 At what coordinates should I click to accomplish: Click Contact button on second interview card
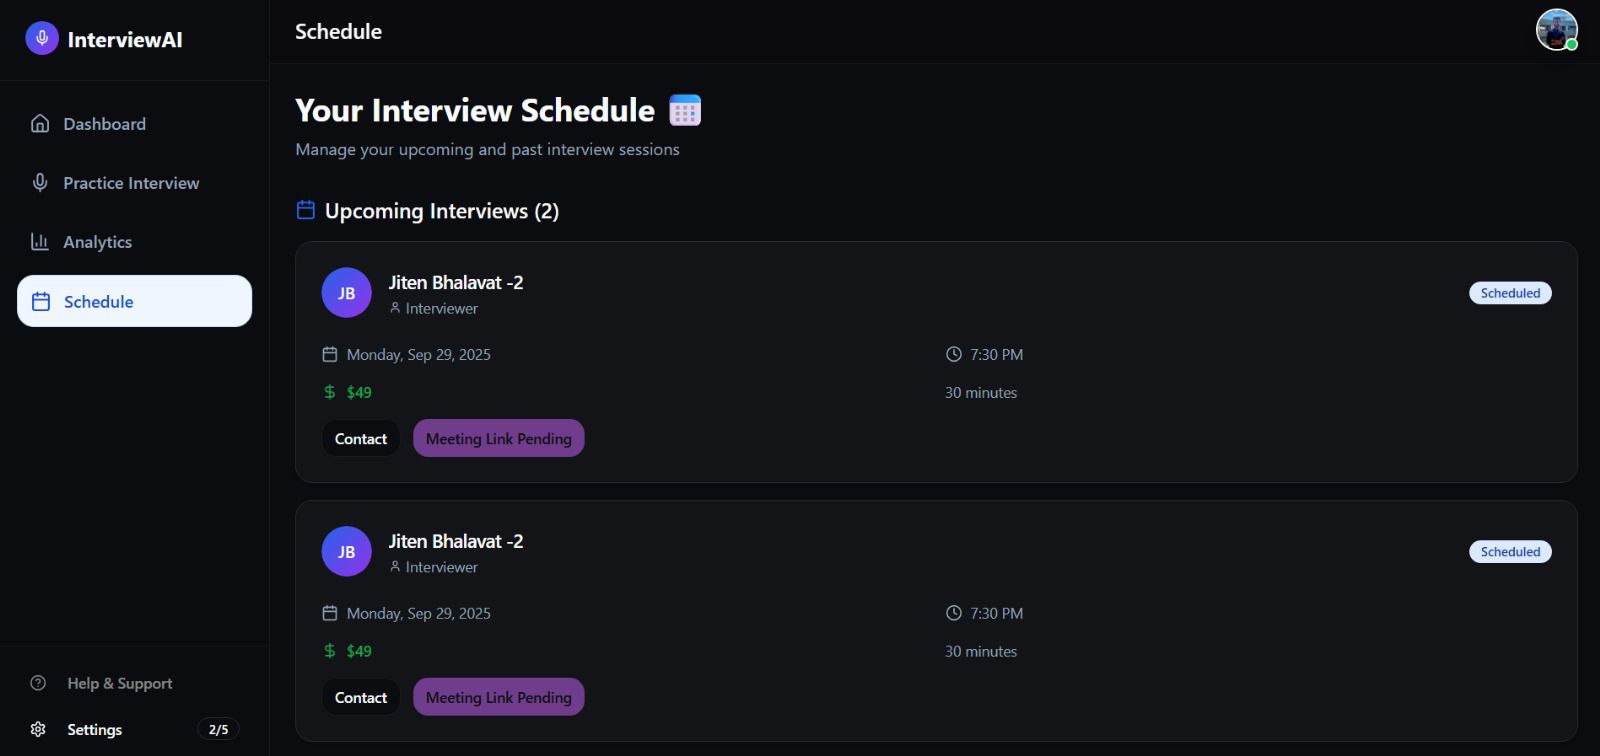361,697
